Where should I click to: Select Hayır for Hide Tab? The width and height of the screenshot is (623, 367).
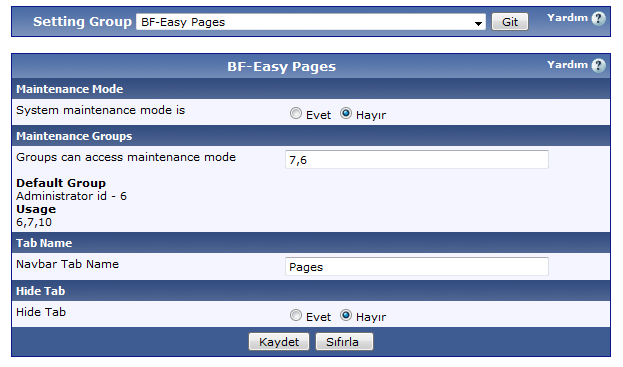(x=346, y=316)
